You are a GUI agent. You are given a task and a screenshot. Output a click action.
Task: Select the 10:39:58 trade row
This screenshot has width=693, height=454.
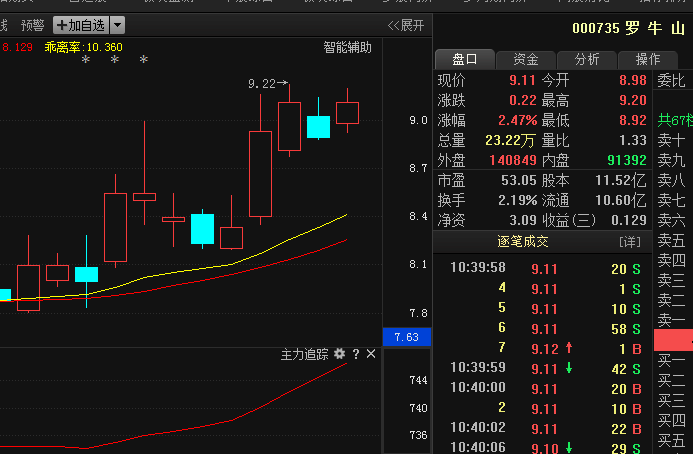545,268
